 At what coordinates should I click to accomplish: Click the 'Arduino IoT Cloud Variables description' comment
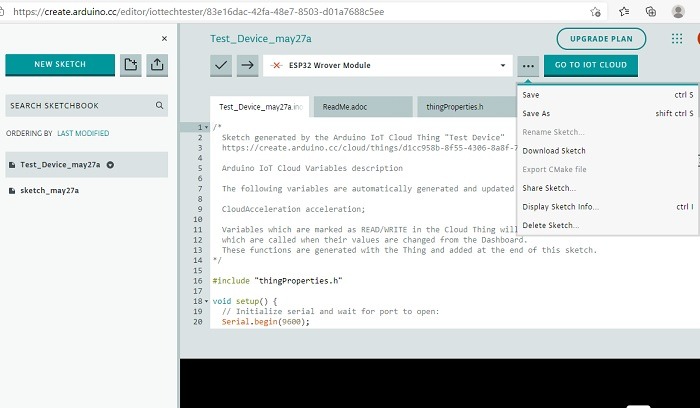pyautogui.click(x=312, y=168)
